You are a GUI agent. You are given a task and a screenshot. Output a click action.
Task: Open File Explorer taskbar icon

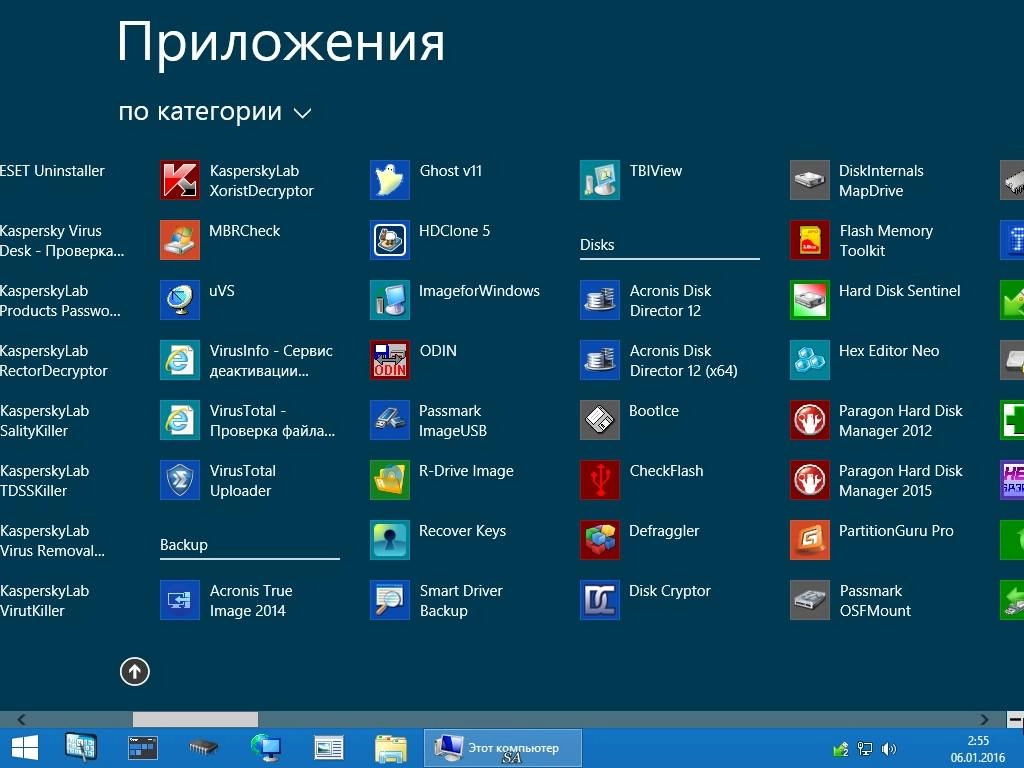point(391,748)
